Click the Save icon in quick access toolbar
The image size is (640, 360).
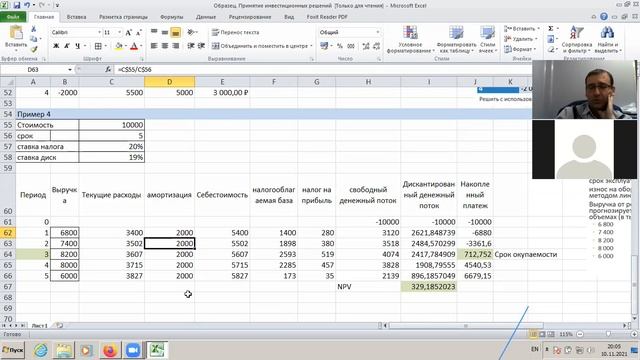point(17,5)
